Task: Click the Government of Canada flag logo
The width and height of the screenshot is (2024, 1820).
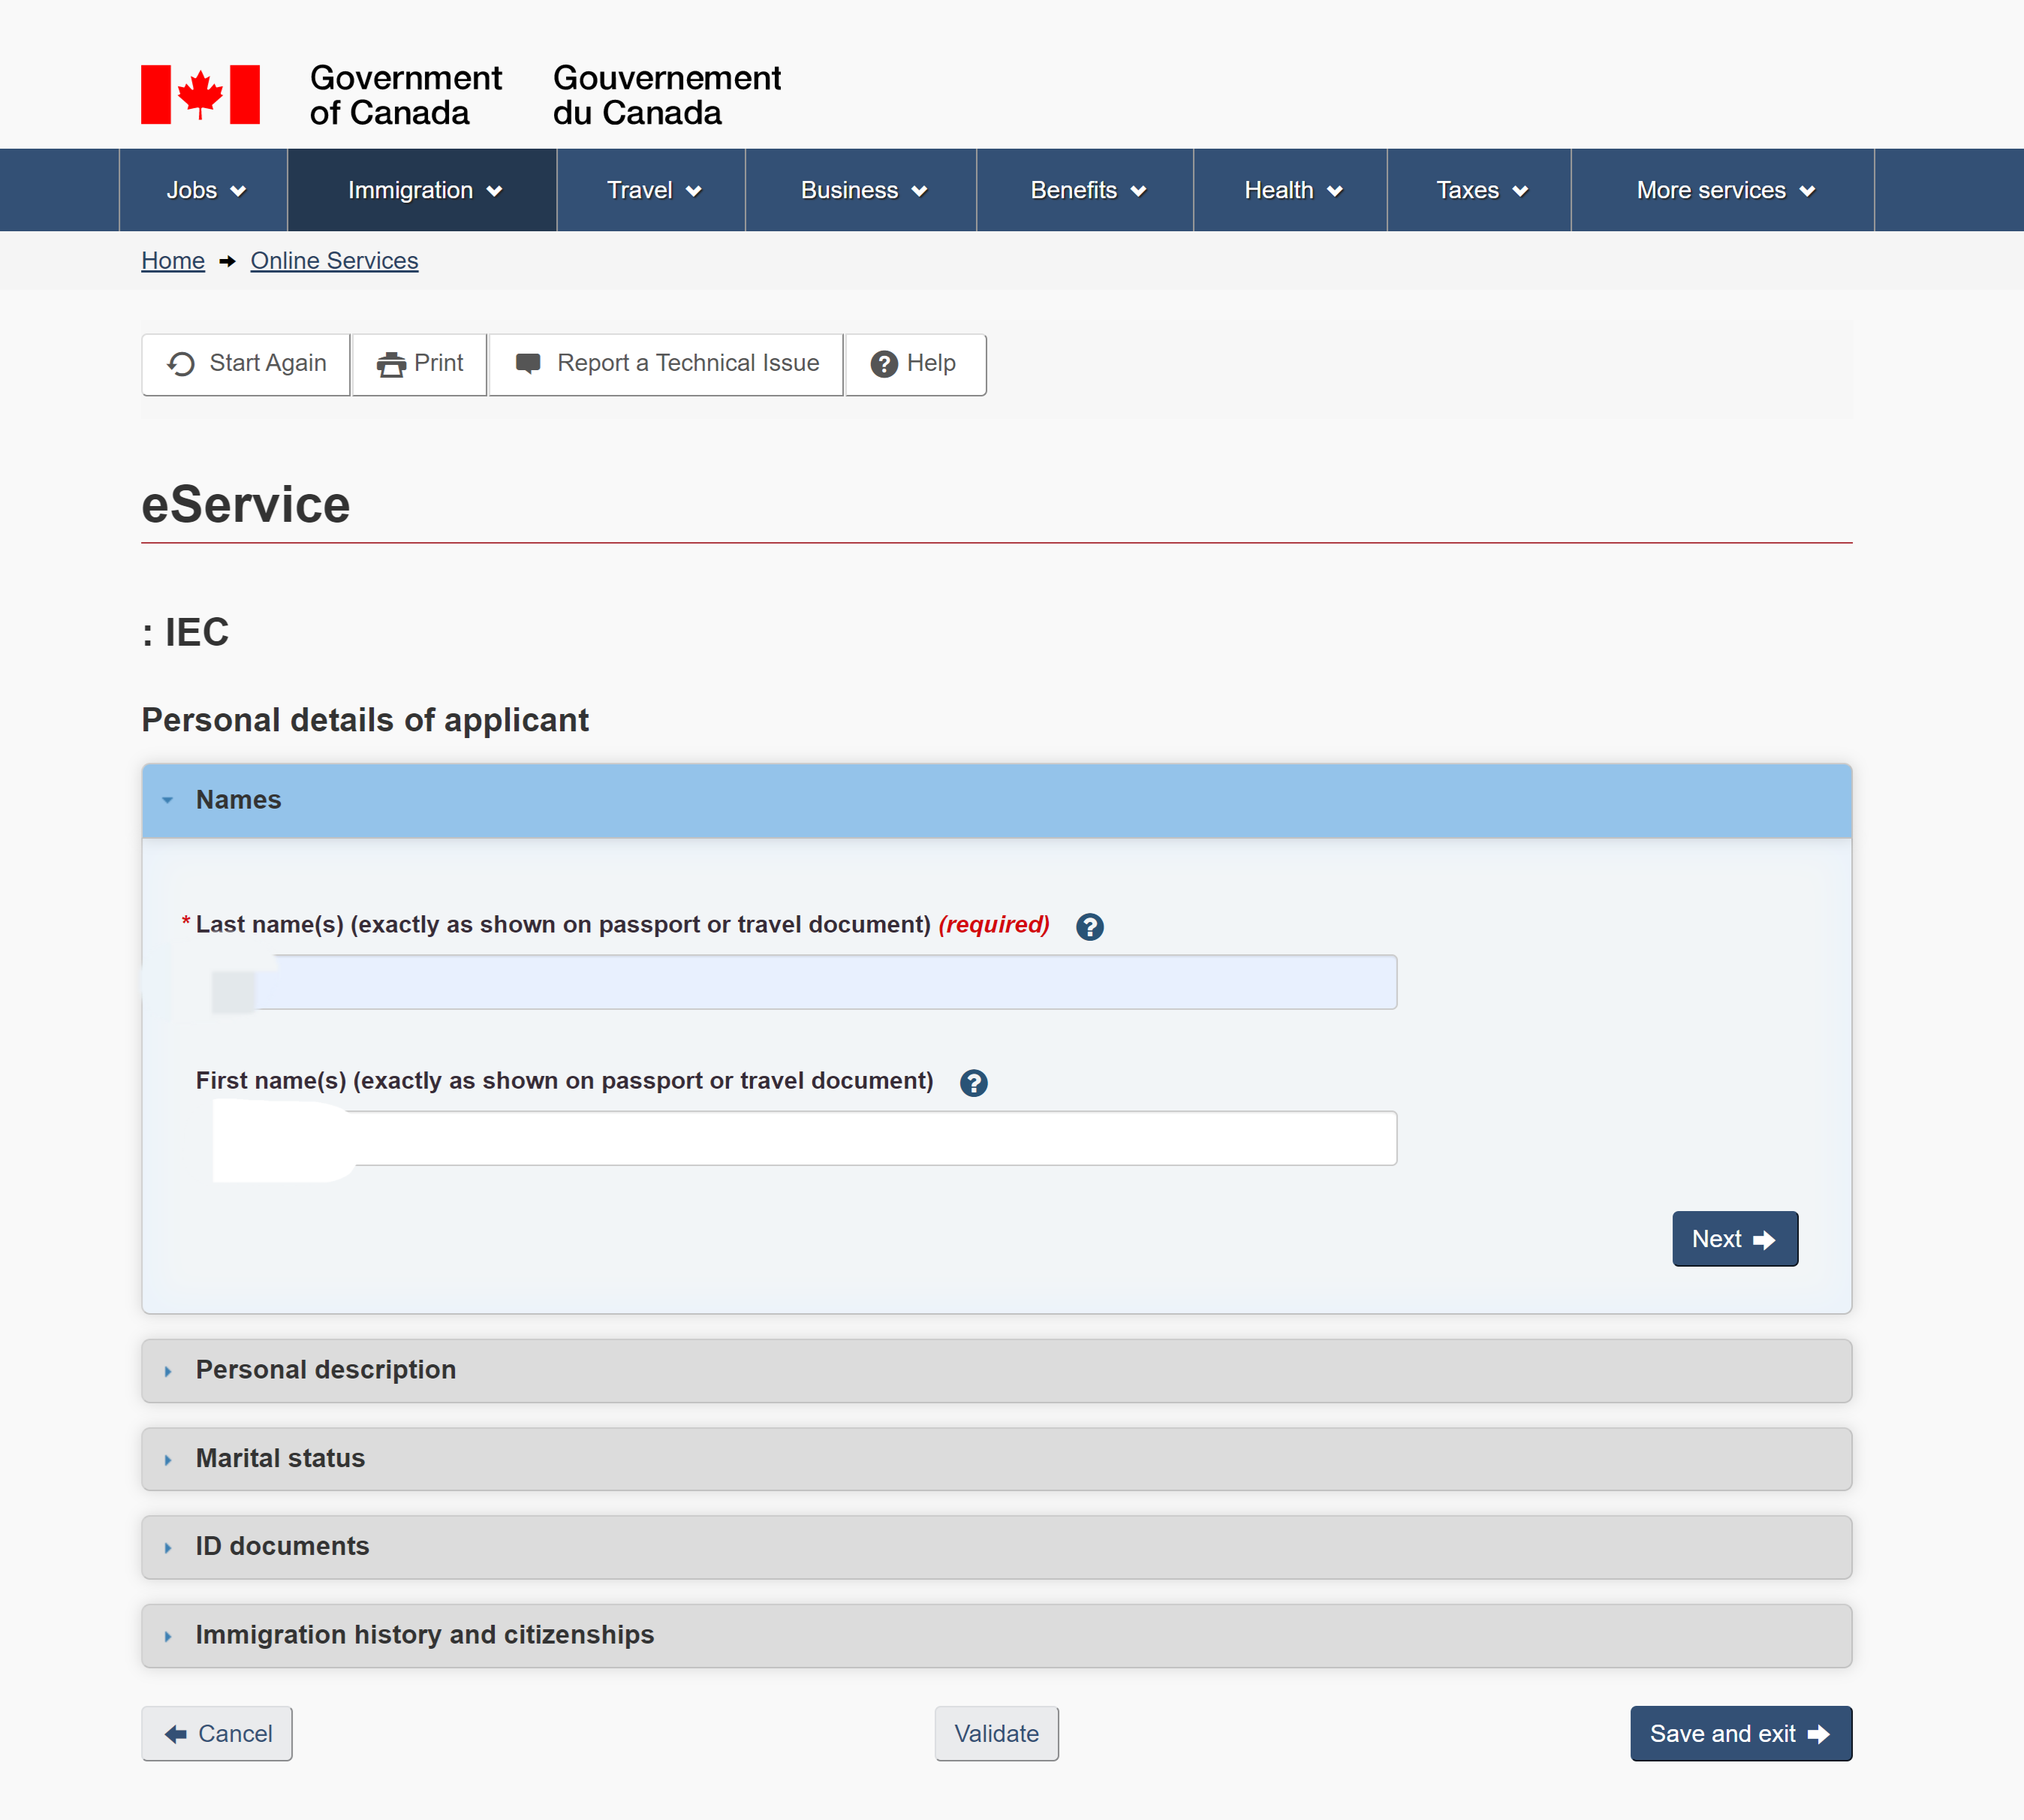Action: pyautogui.click(x=200, y=95)
